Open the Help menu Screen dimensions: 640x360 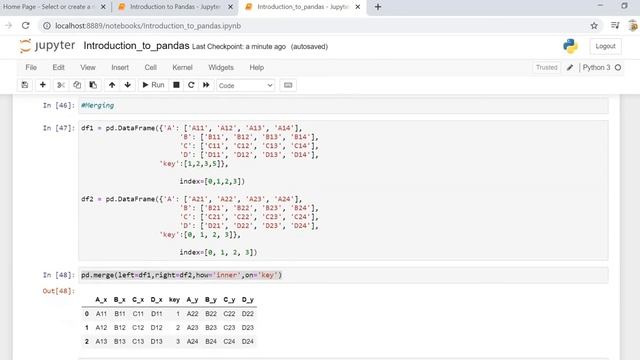coord(257,67)
